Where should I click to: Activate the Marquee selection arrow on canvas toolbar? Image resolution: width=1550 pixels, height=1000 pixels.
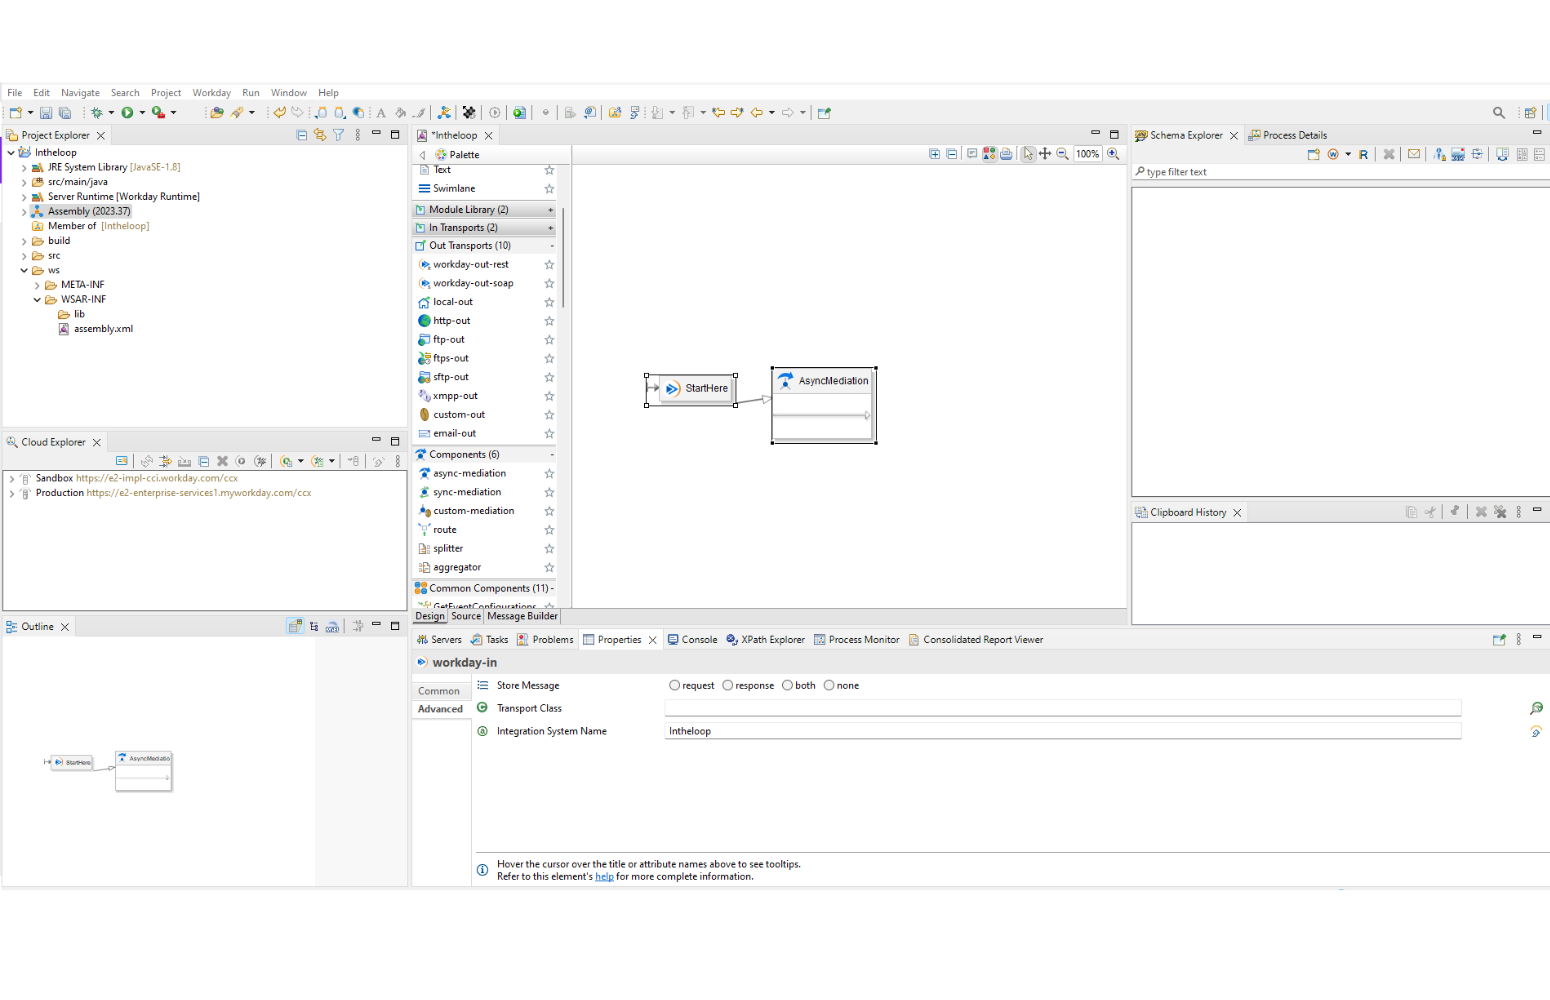click(x=1028, y=153)
